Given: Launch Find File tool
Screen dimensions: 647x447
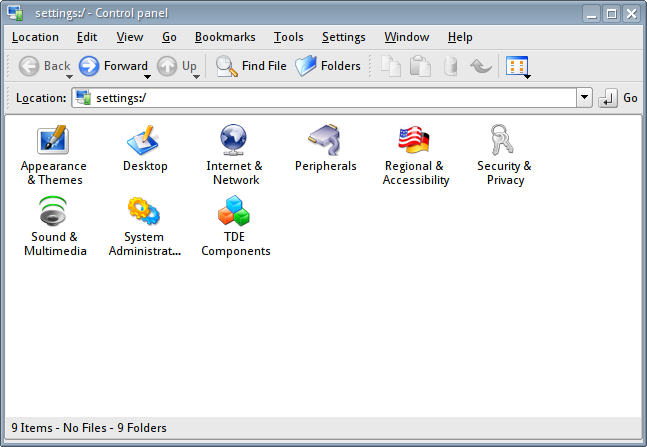Looking at the screenshot, I should click(251, 66).
